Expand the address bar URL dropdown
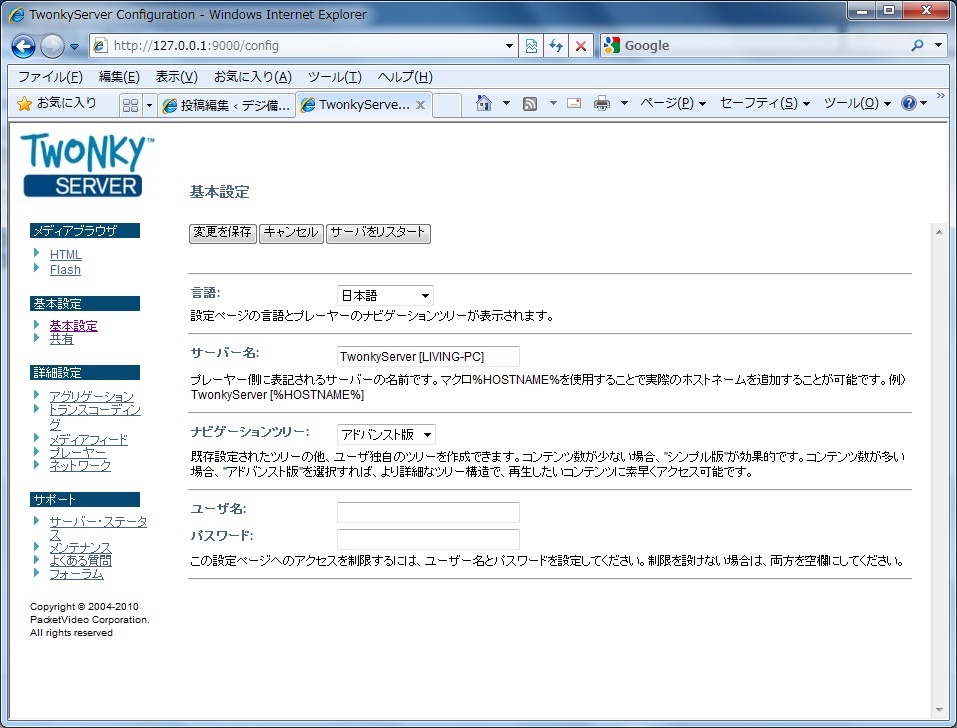This screenshot has width=957, height=728. coord(510,46)
